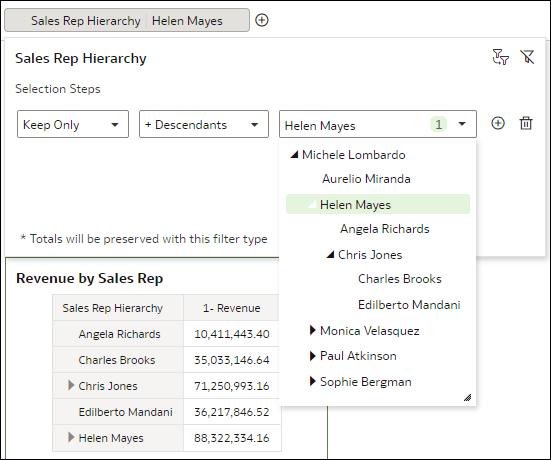Expand the Helen Mayes row in the revenue table

click(x=71, y=438)
